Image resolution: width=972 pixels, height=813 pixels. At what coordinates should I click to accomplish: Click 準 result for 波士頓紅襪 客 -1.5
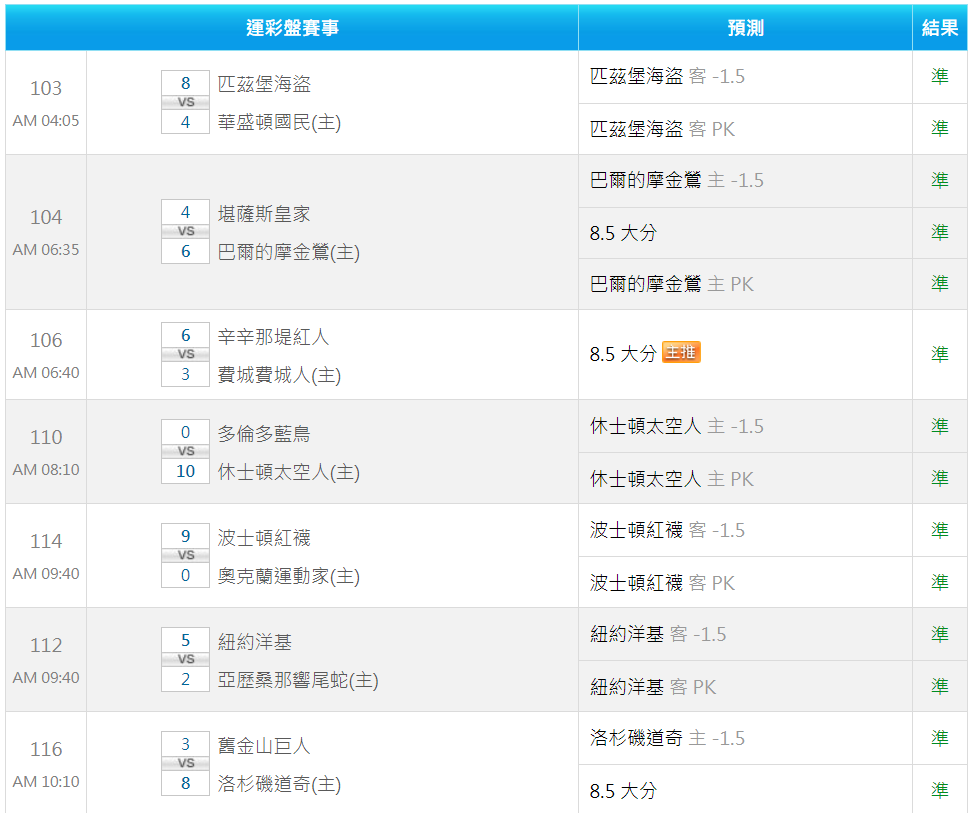pyautogui.click(x=940, y=530)
